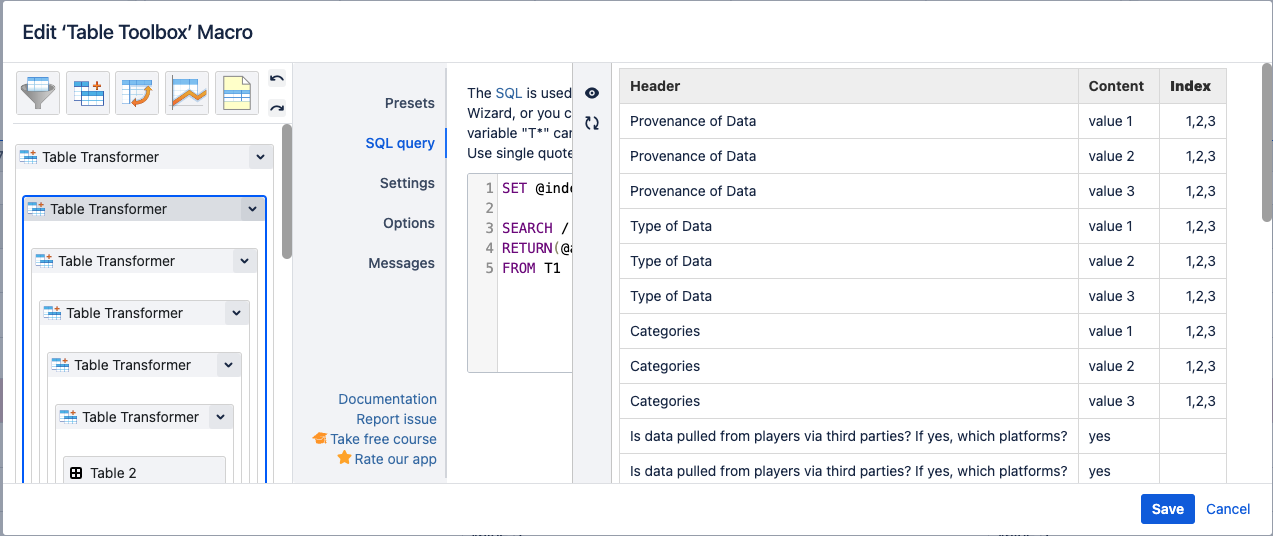Redo the macro change
1273x536 pixels.
tap(277, 108)
